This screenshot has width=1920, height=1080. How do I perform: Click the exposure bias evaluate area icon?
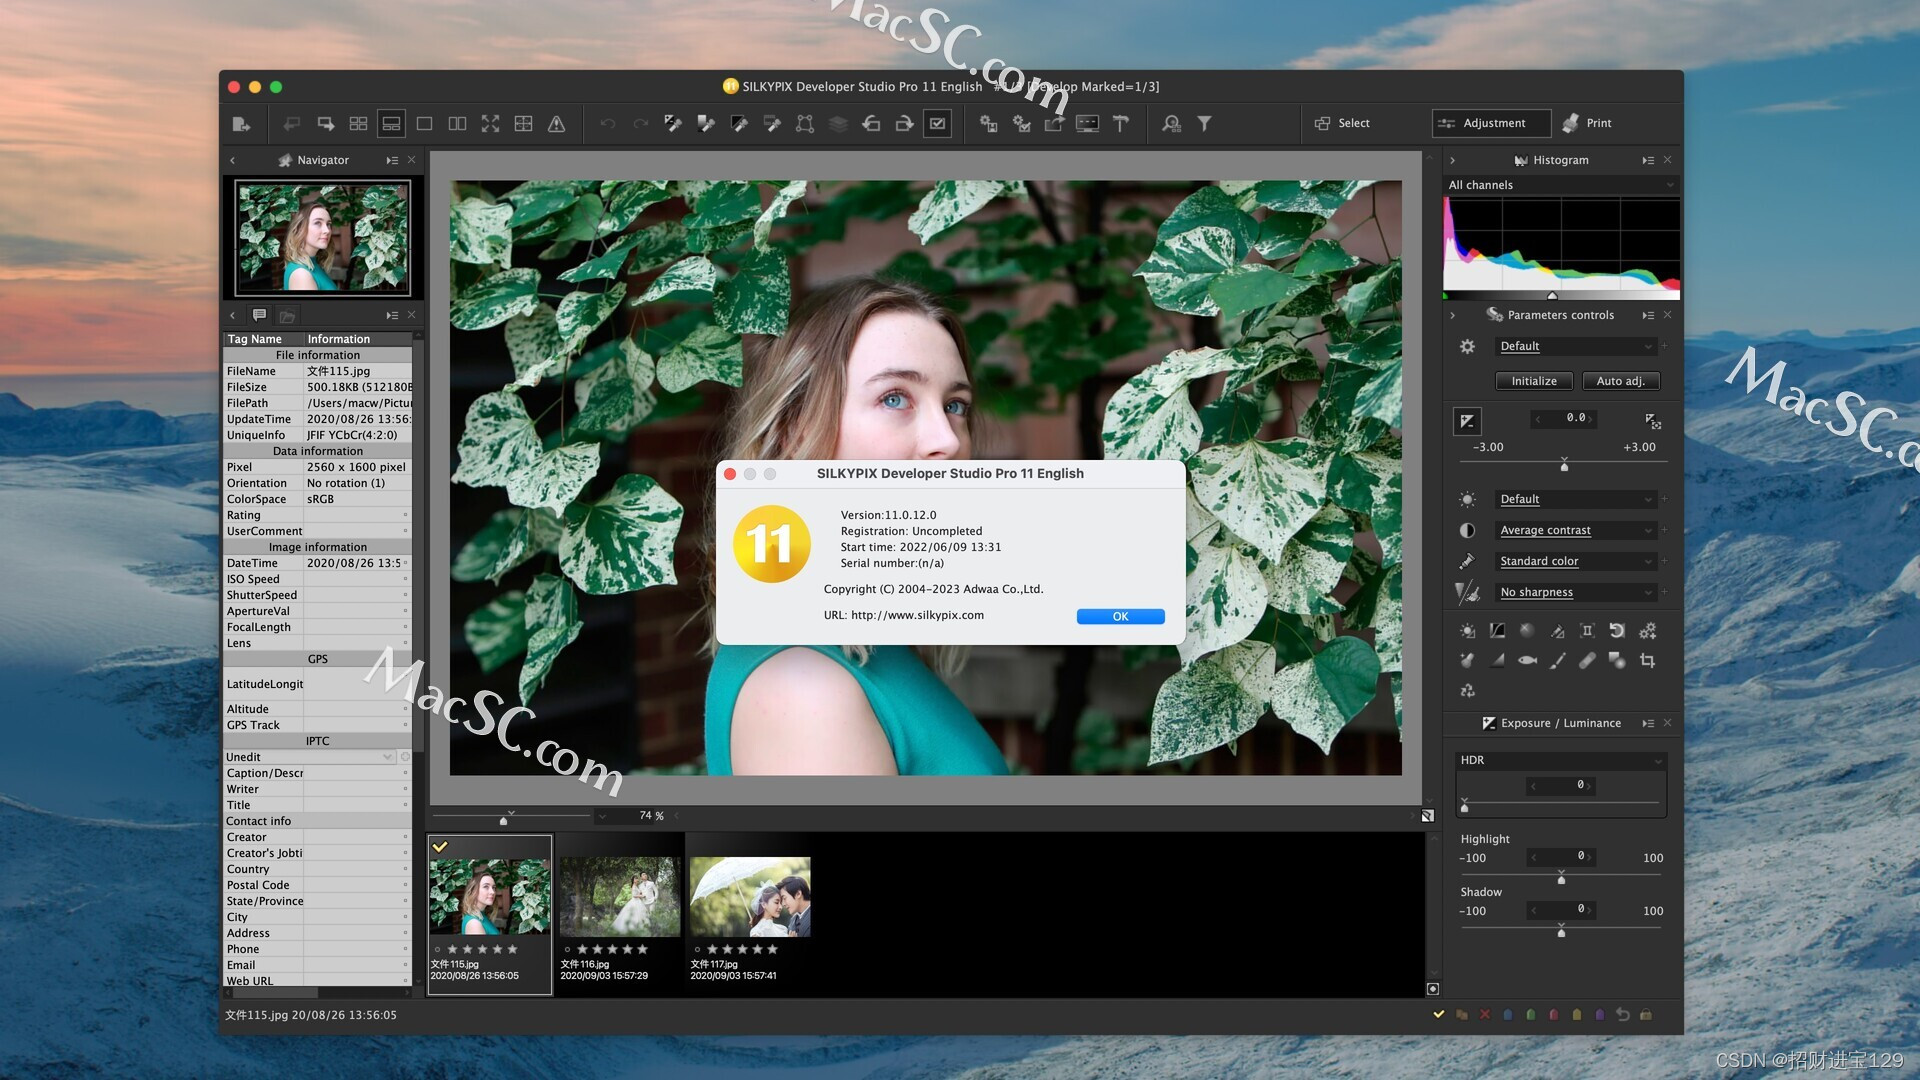coord(1653,421)
